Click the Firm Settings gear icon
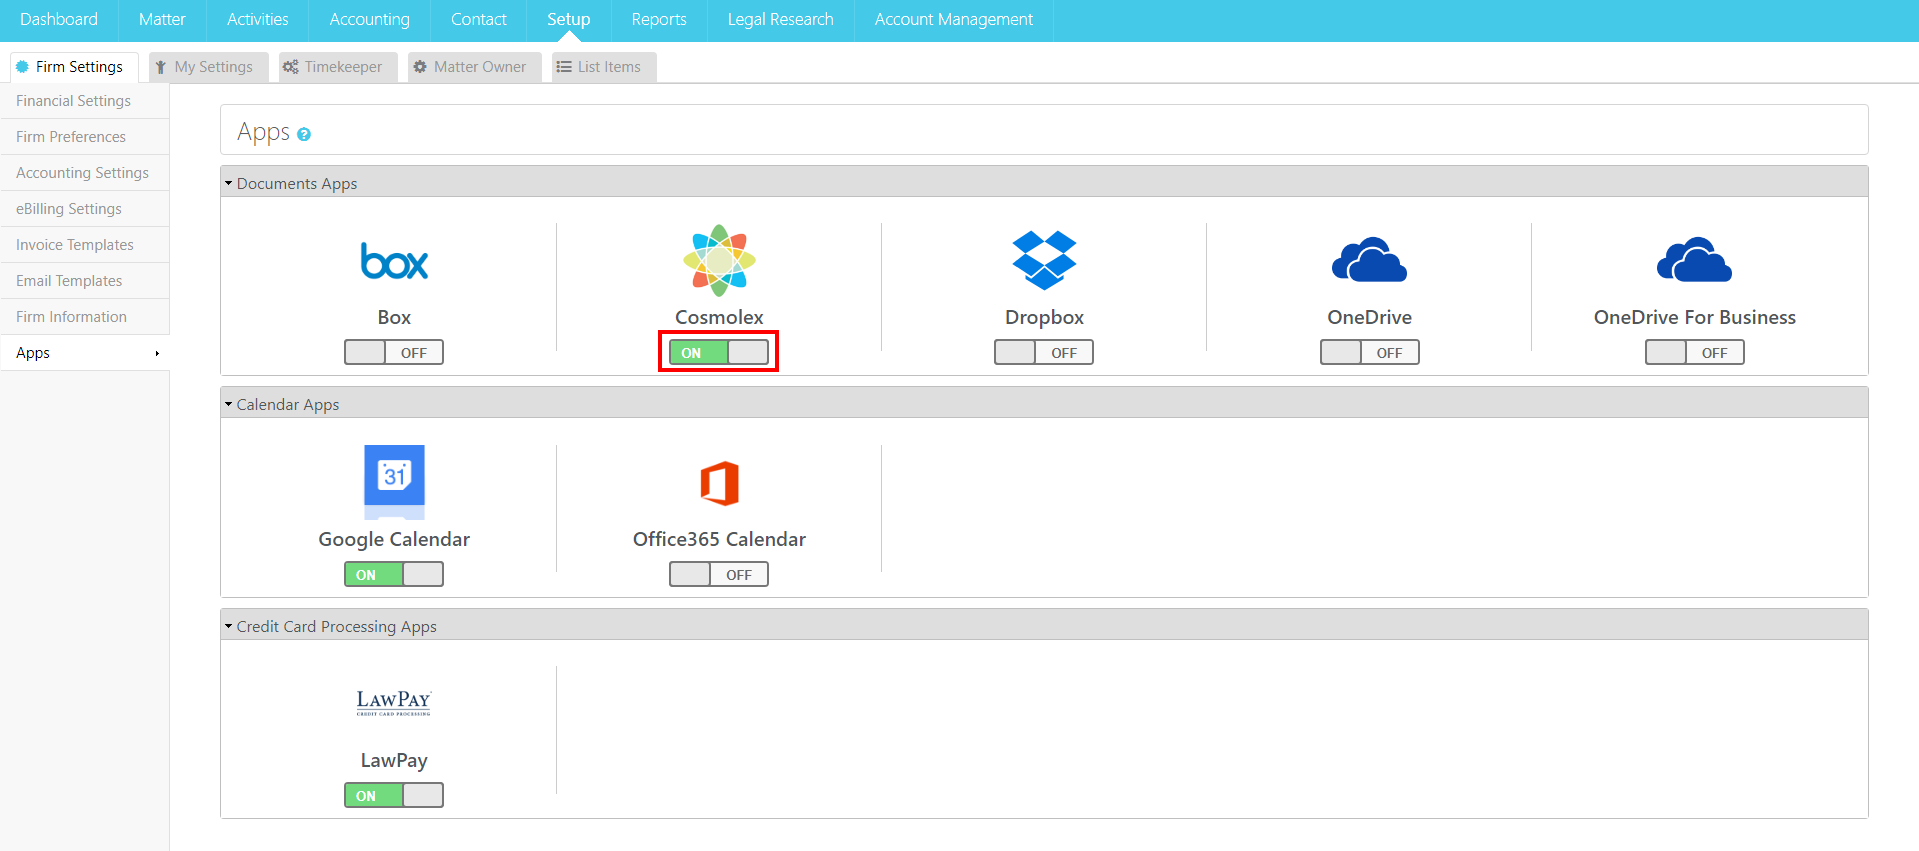Image resolution: width=1919 pixels, height=851 pixels. tap(22, 67)
